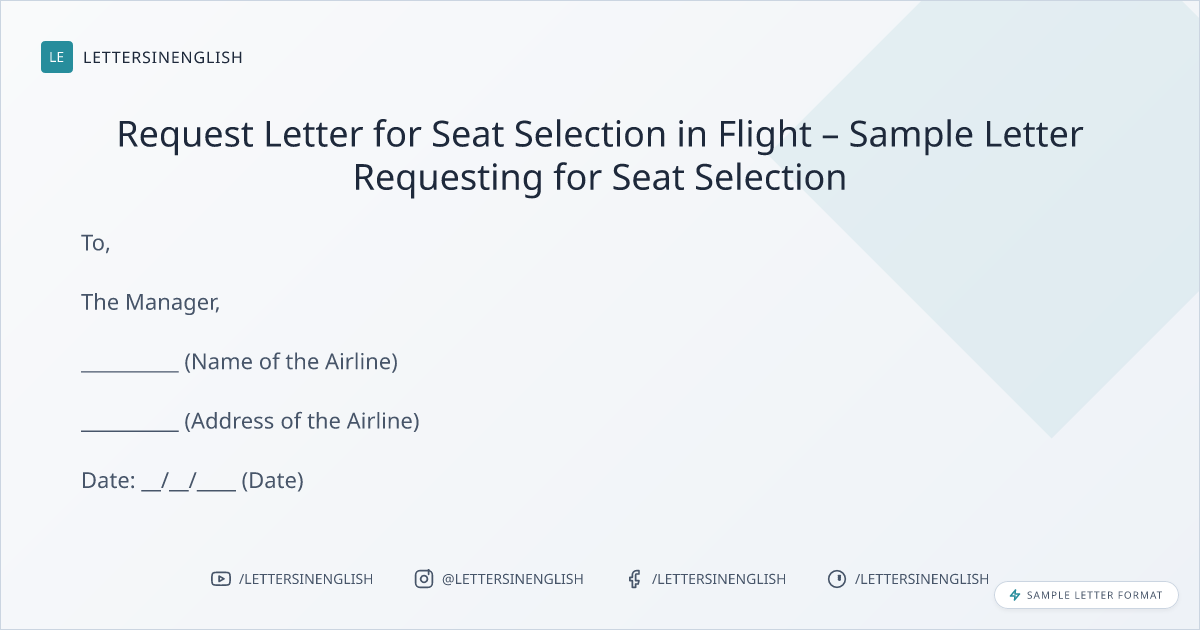Click the blank date field after Date:
The height and width of the screenshot is (630, 1200).
click(189, 481)
